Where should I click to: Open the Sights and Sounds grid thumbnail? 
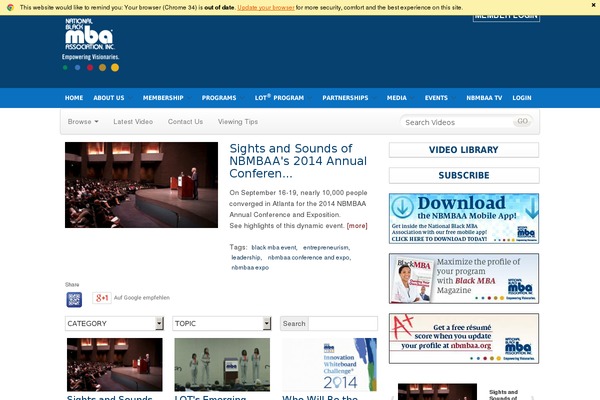click(114, 364)
